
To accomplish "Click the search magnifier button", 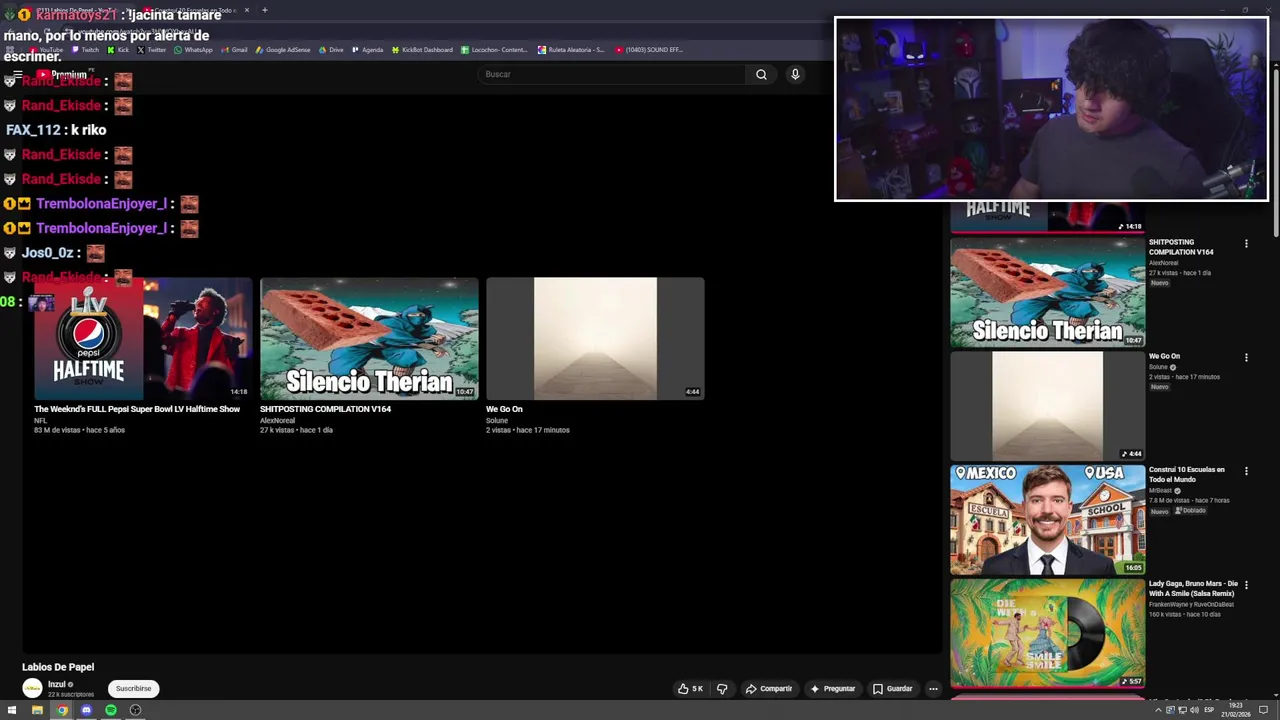I will coord(761,74).
